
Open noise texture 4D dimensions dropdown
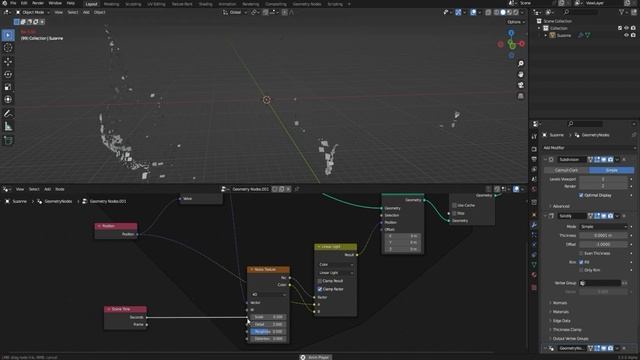pos(269,294)
